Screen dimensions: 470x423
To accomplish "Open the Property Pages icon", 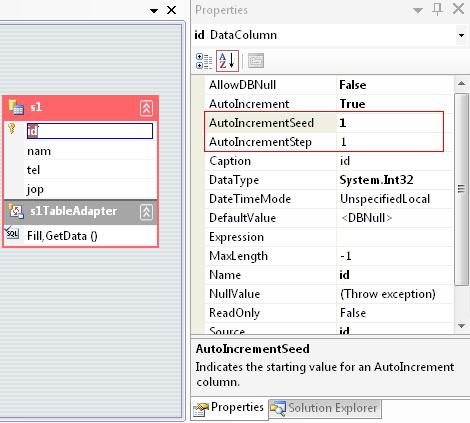I will tap(256, 61).
